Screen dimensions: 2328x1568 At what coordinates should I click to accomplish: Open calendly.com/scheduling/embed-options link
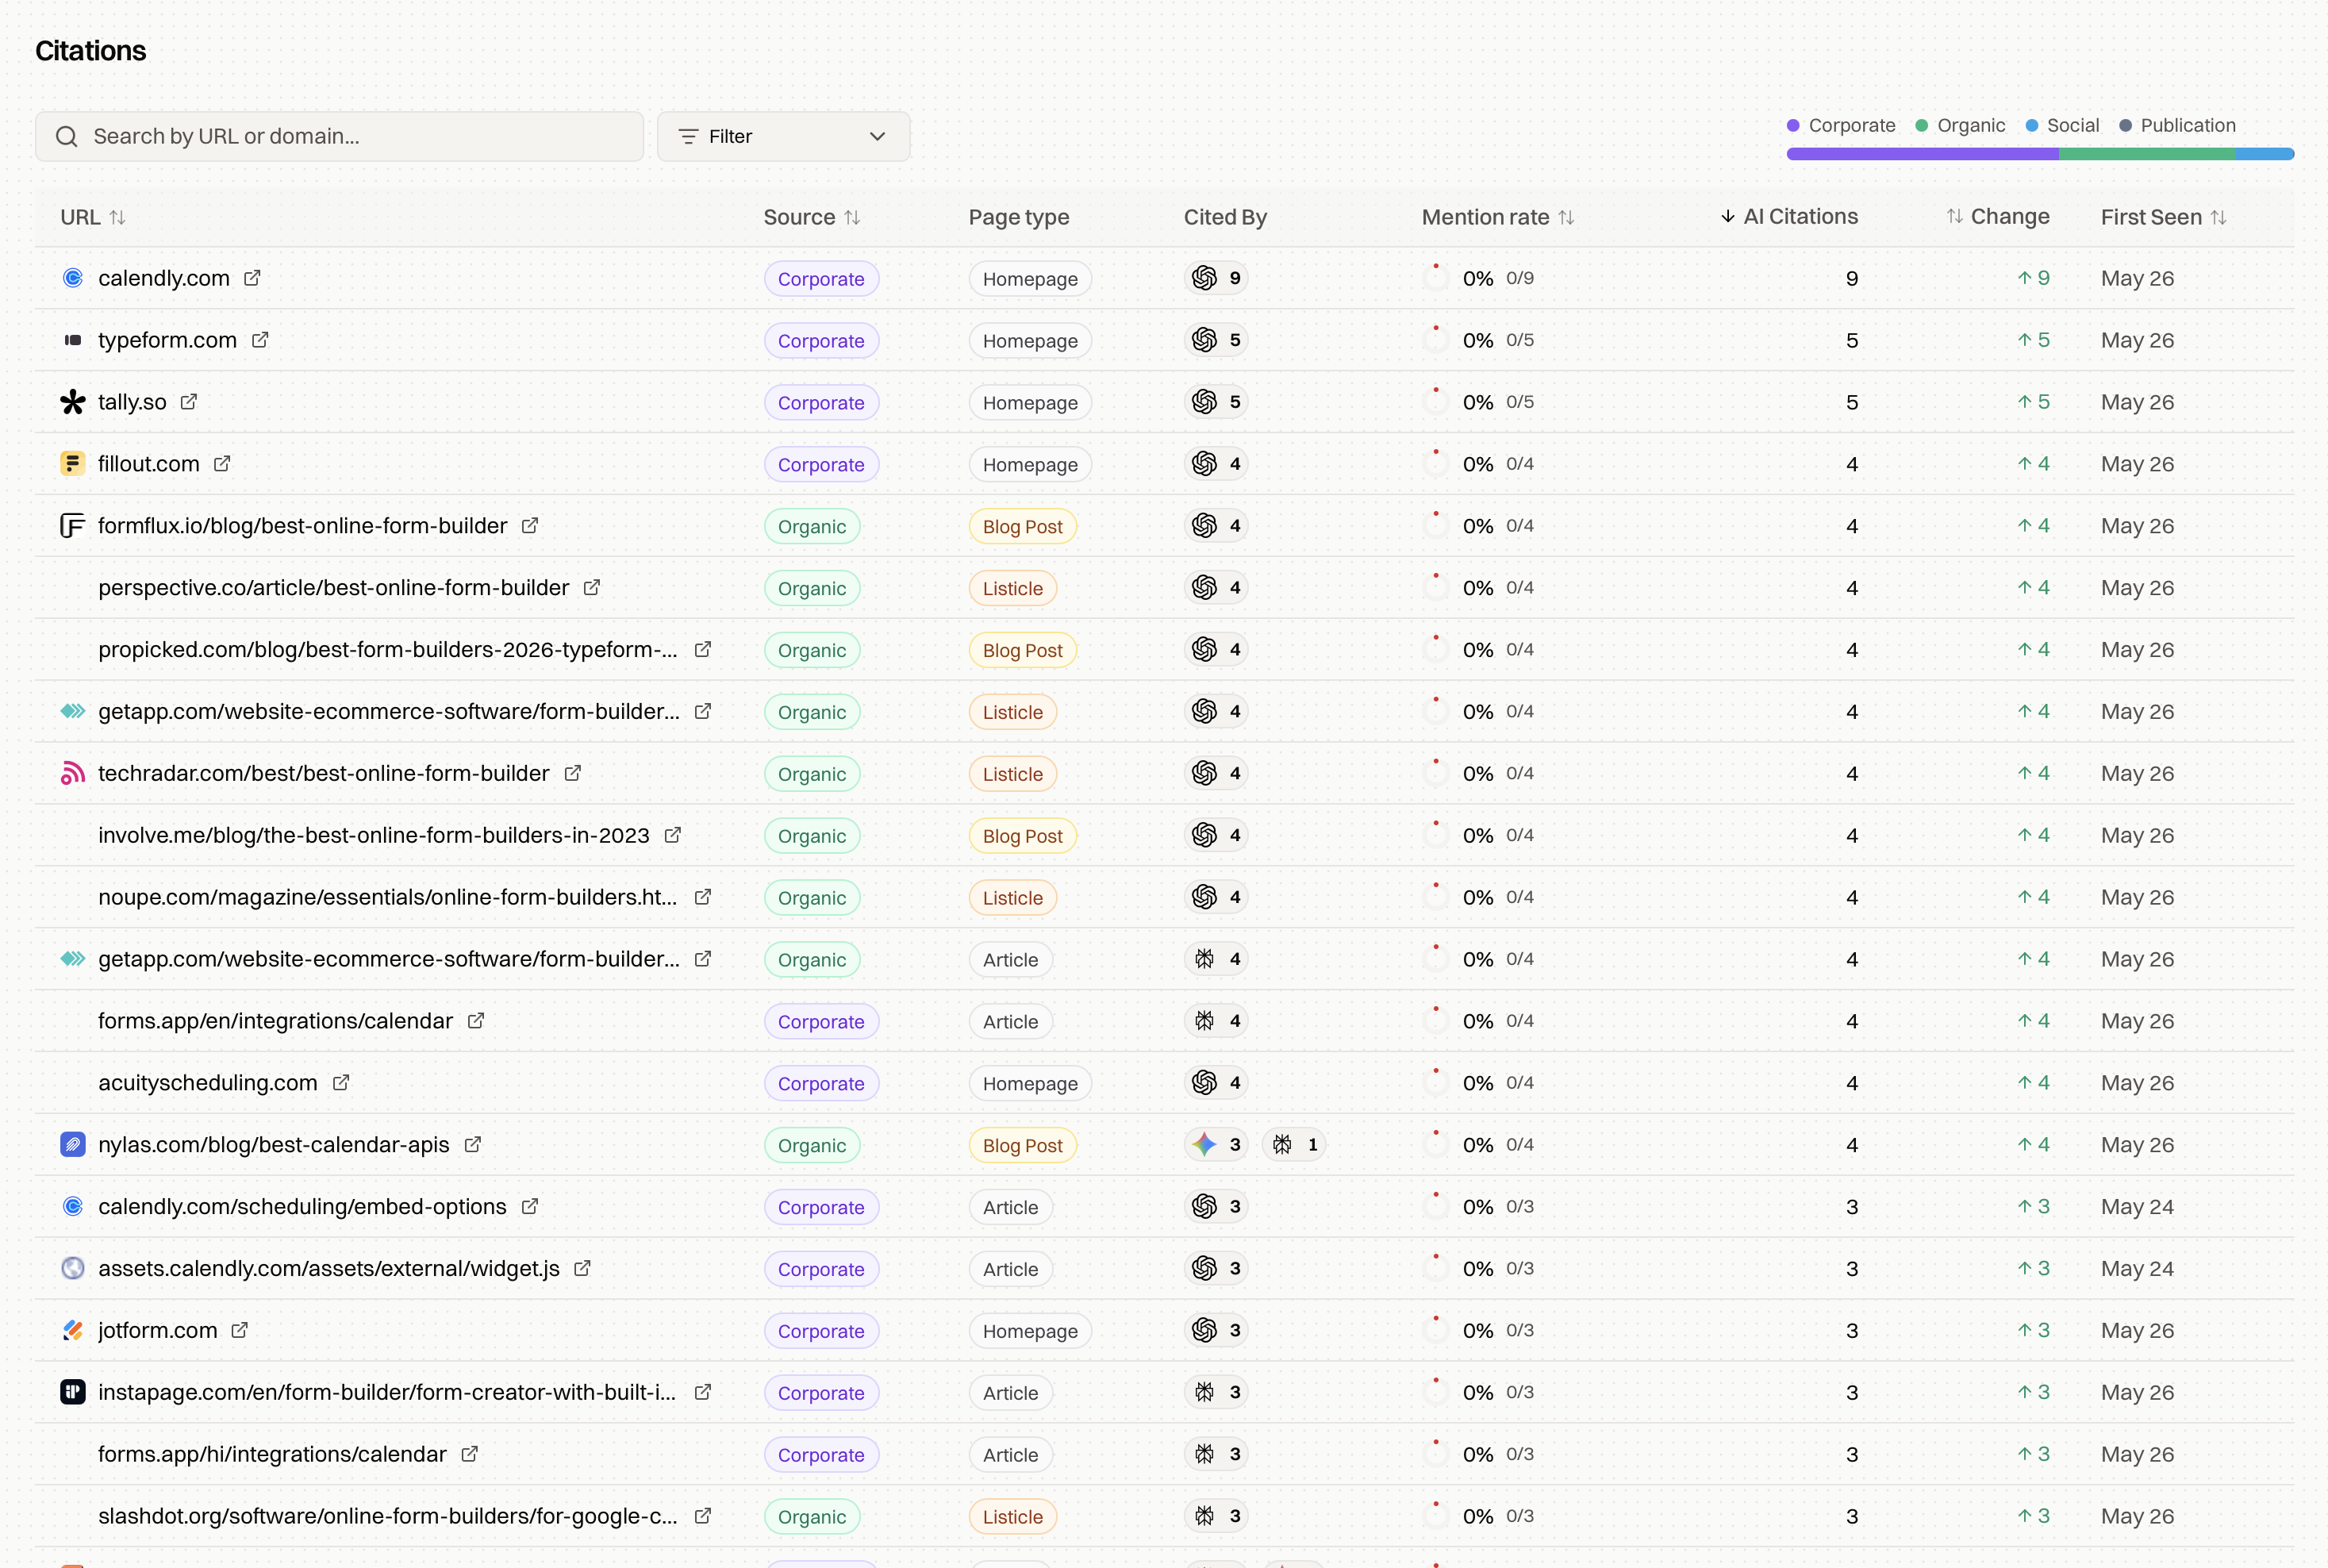tap(302, 1207)
